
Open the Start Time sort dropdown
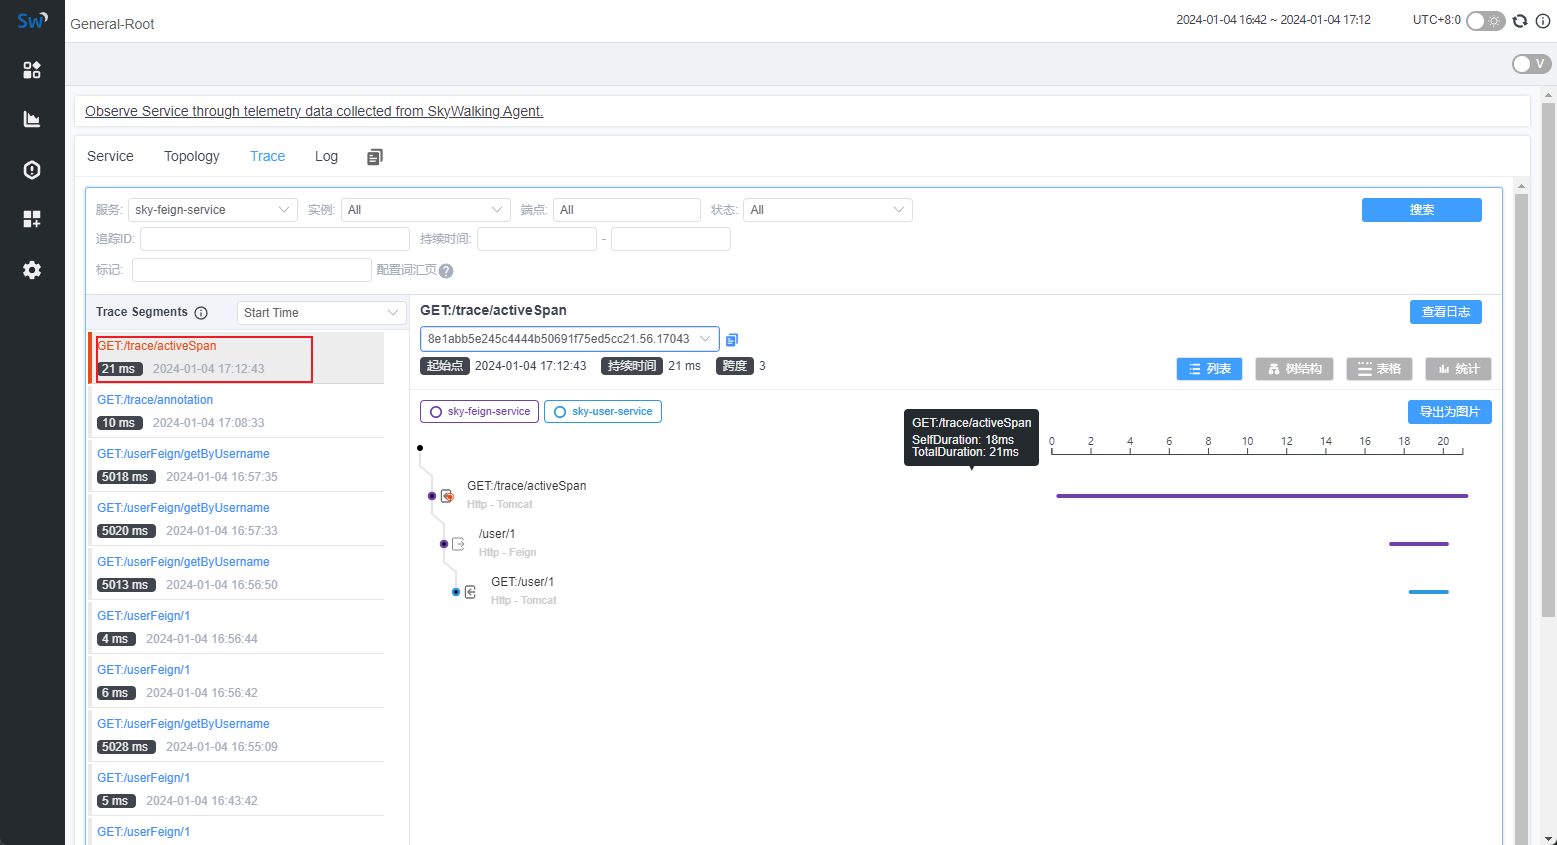tap(321, 313)
